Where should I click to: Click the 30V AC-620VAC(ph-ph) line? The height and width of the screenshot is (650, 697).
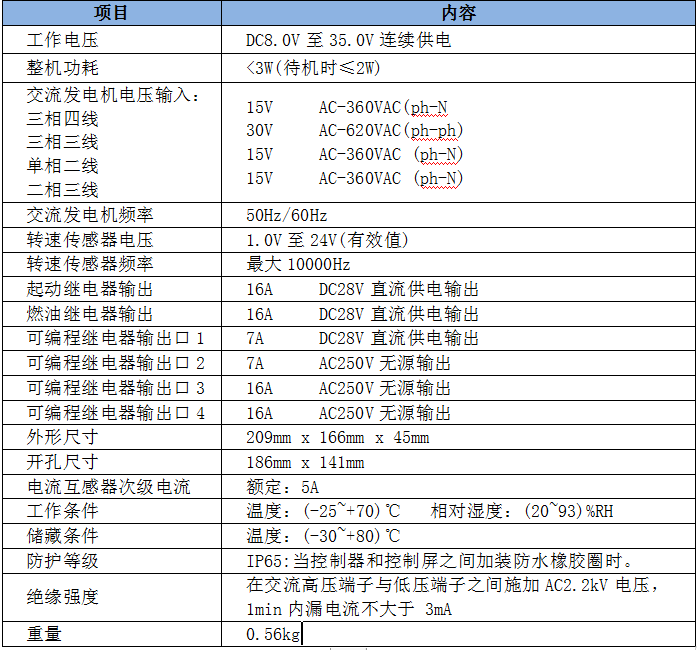(355, 130)
